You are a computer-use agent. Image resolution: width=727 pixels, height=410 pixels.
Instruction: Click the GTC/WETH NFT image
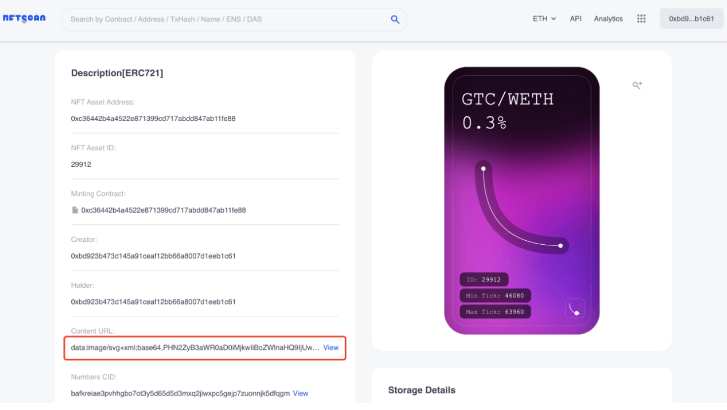[522, 200]
